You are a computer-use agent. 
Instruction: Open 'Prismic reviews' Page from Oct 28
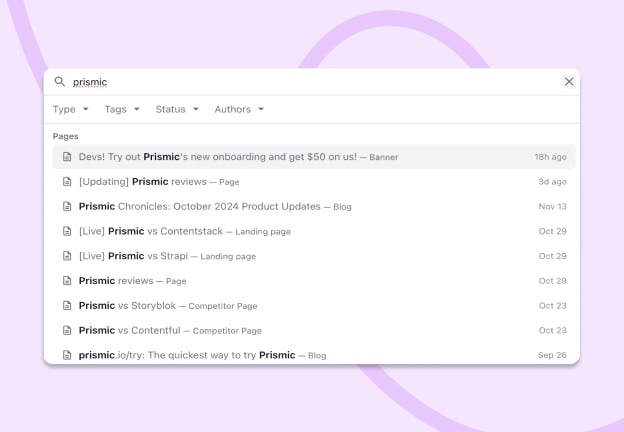click(314, 281)
